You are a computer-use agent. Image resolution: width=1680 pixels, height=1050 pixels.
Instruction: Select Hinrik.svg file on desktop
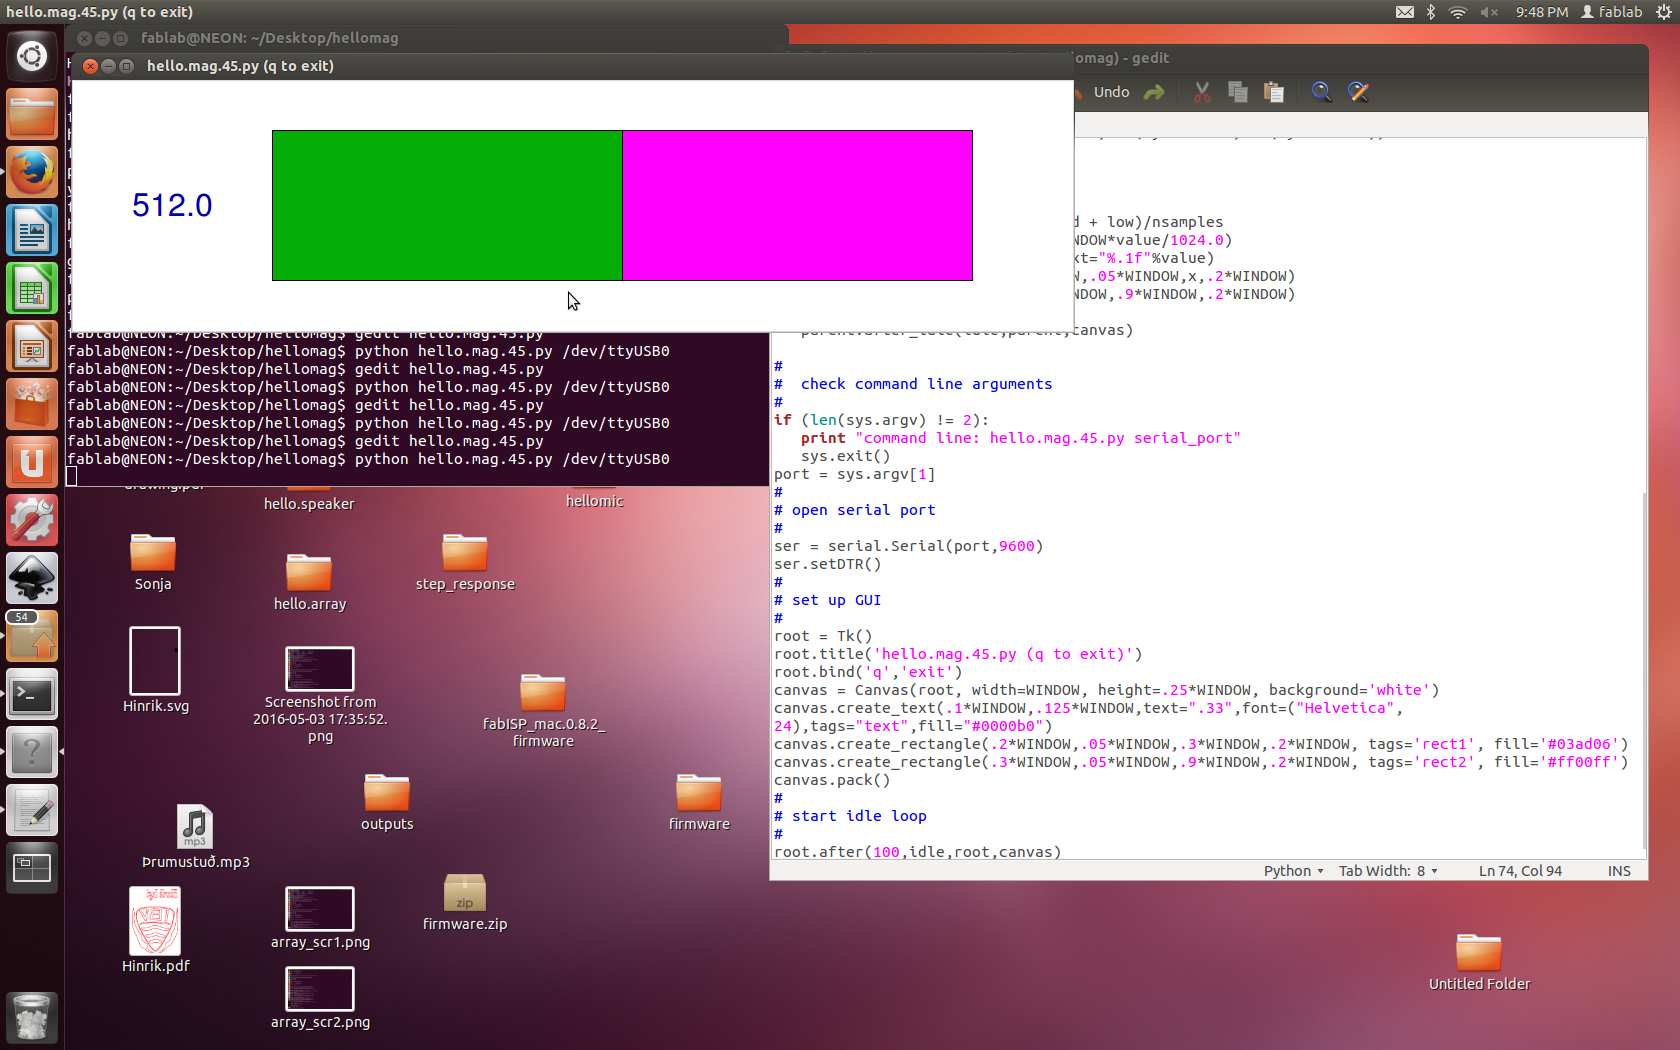click(155, 670)
